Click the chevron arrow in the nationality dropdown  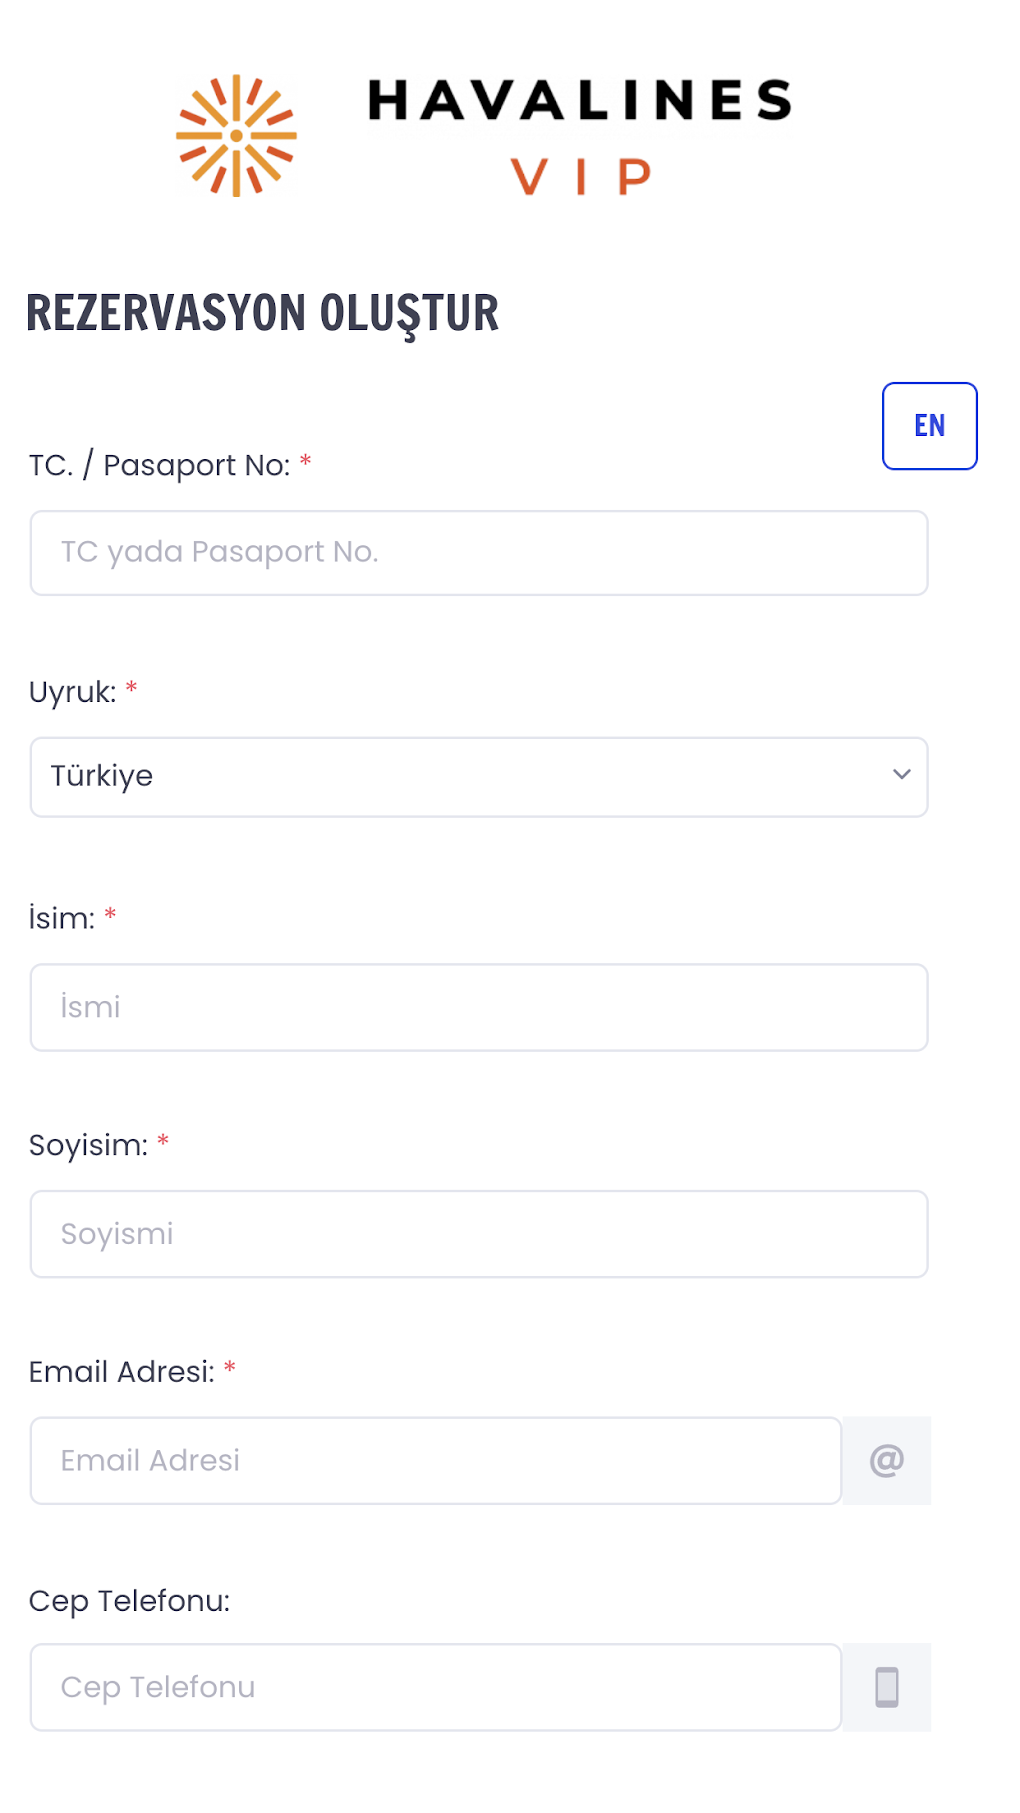tap(901, 775)
